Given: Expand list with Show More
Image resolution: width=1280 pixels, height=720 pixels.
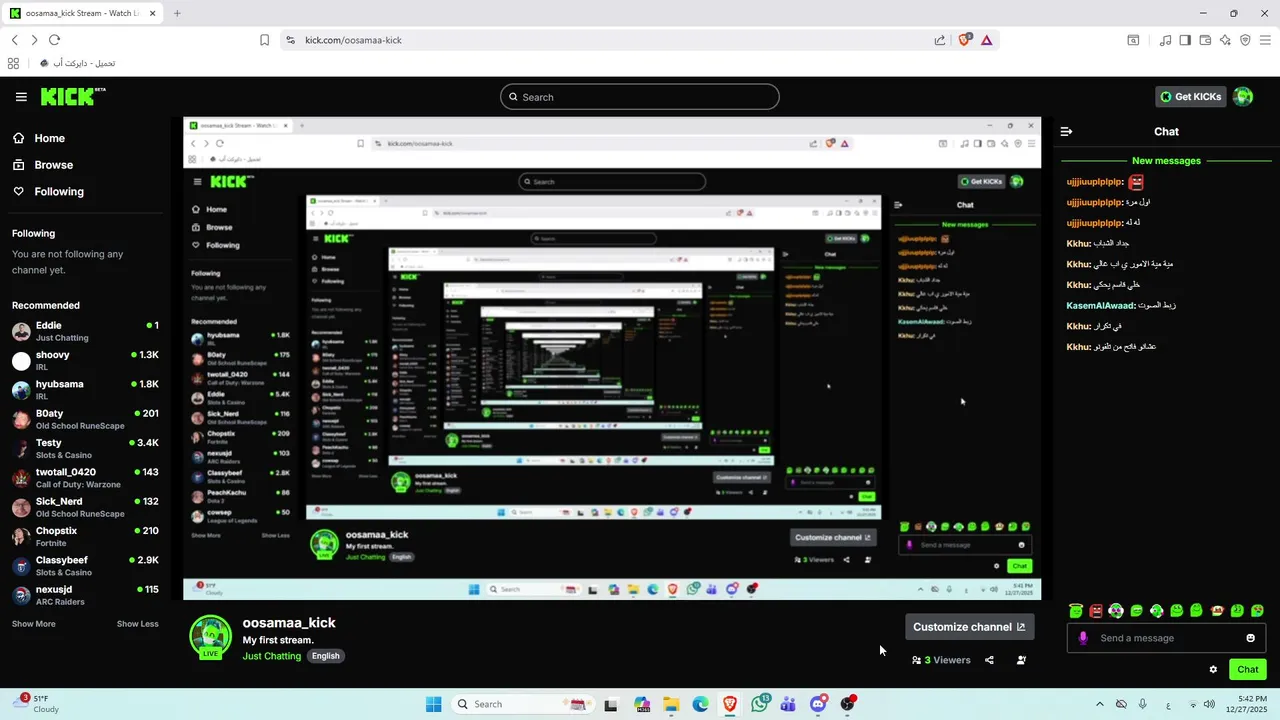Looking at the screenshot, I should [34, 624].
